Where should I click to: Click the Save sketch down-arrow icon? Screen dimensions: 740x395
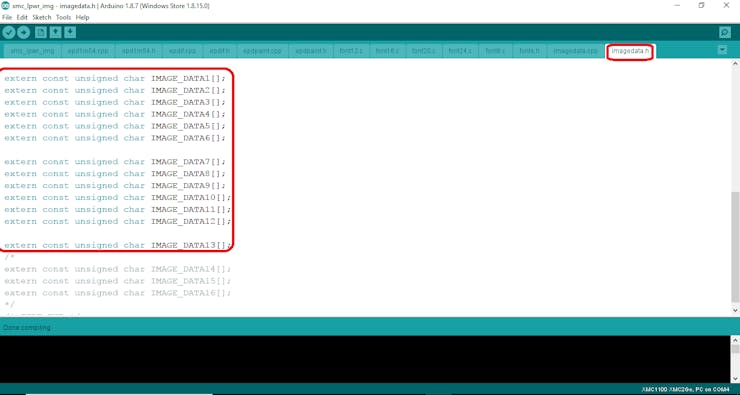[70, 32]
